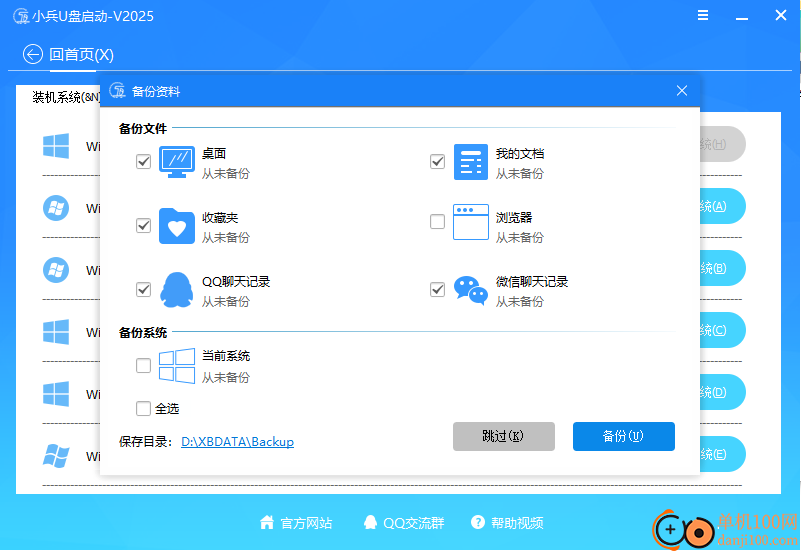
Task: Click the QQ聊天记录 label text
Action: (x=236, y=281)
